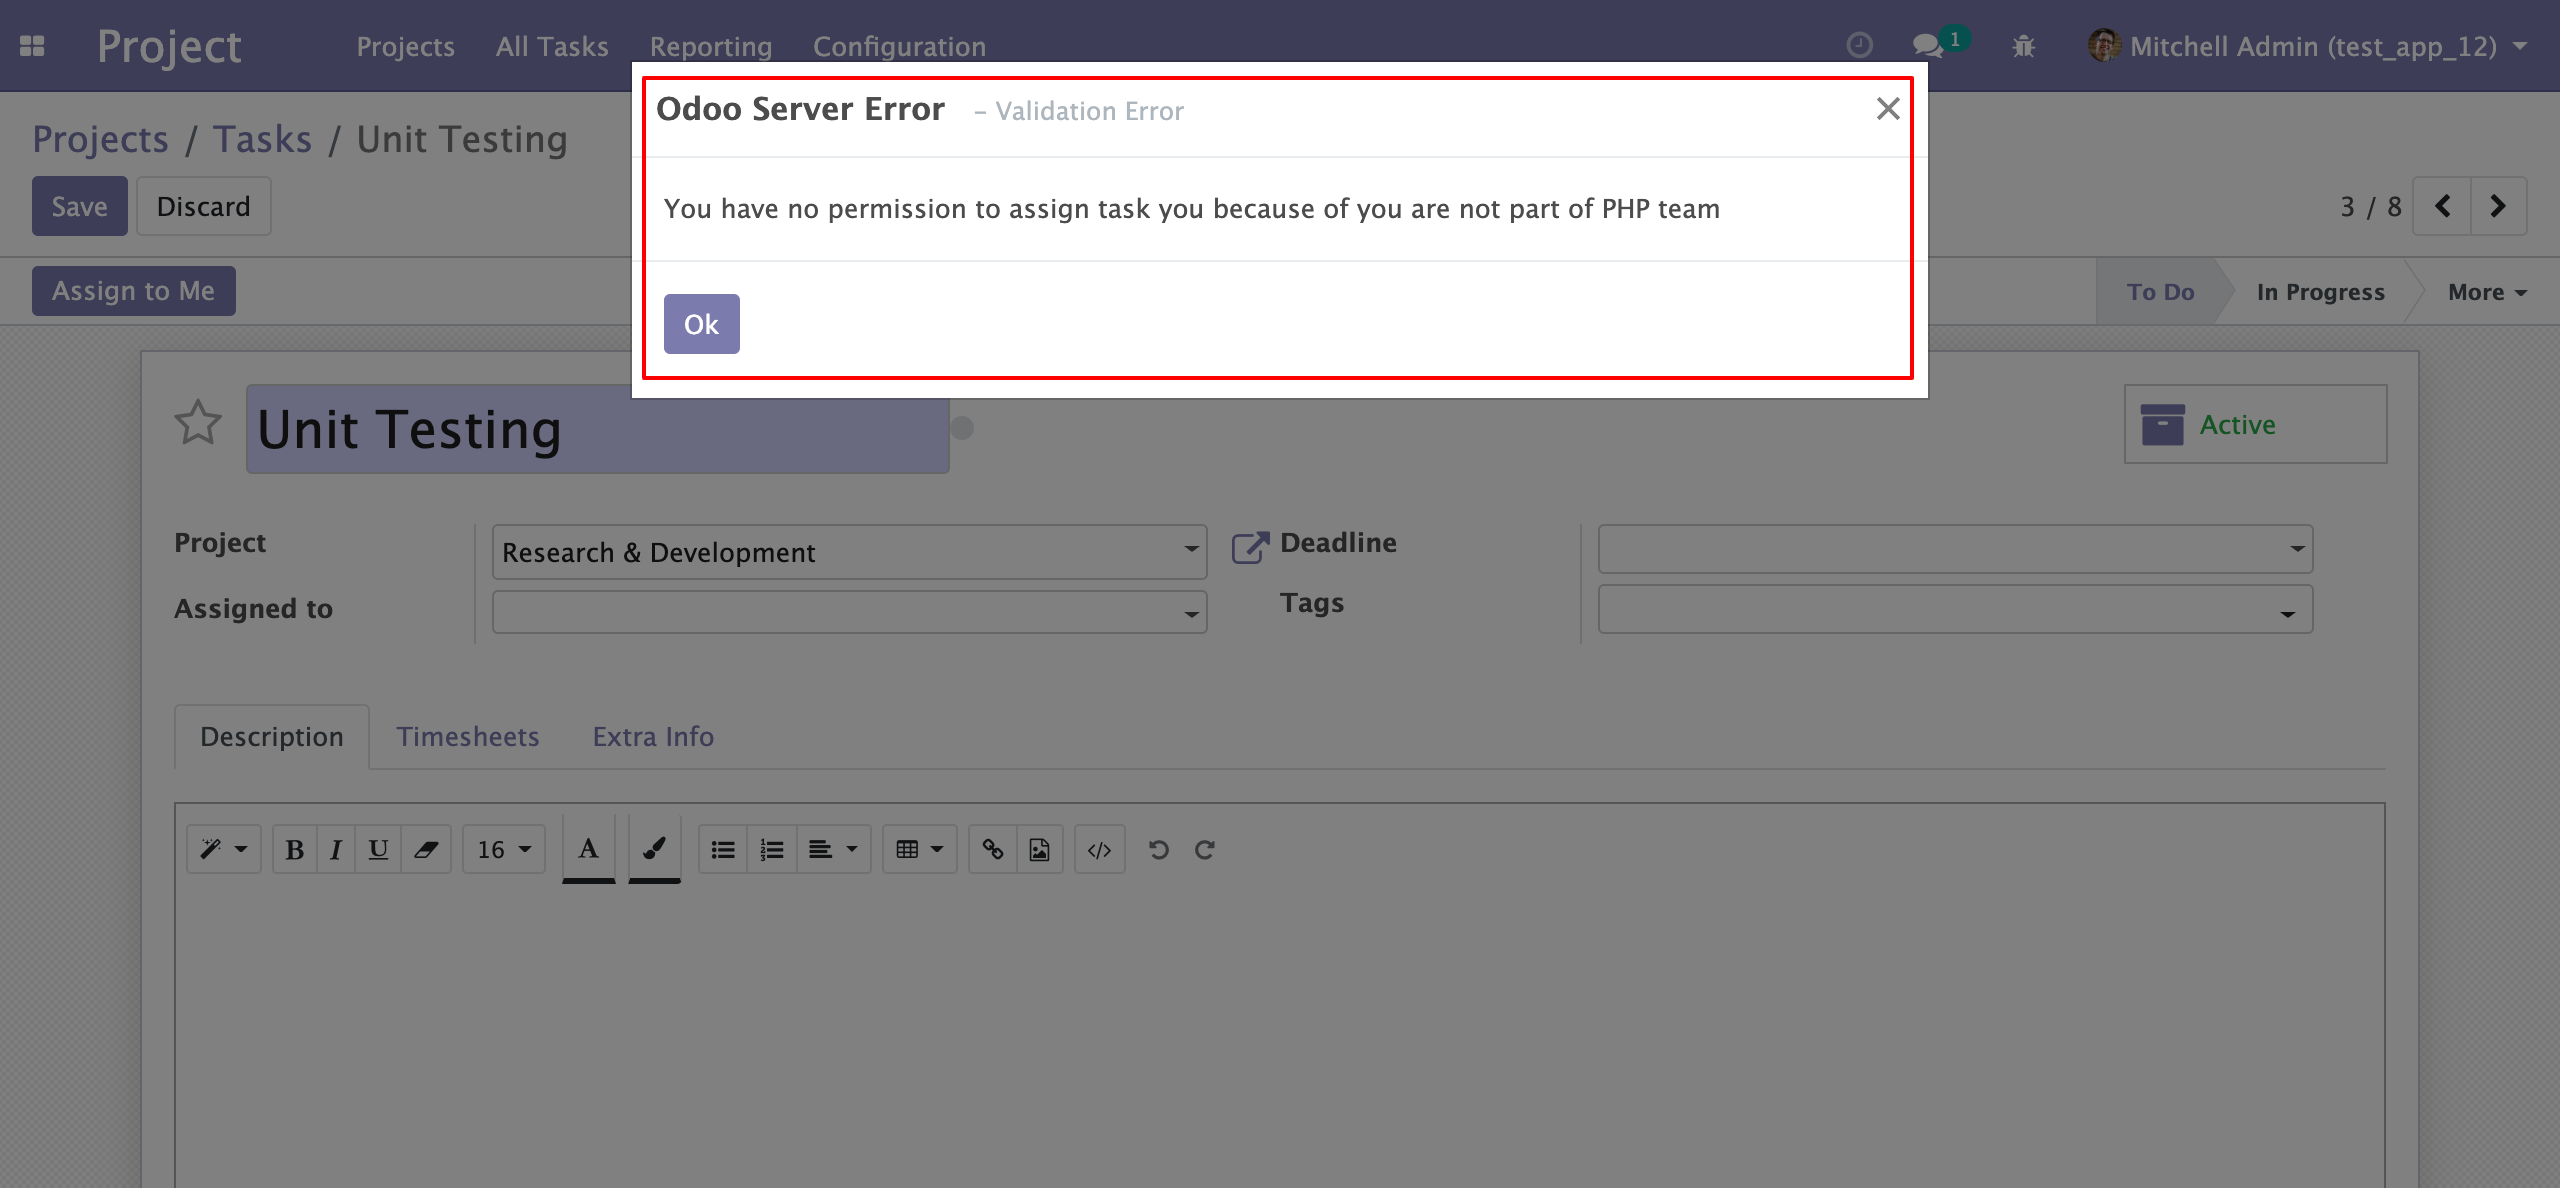Click the Unit Testing title field
Image resolution: width=2560 pixels, height=1188 pixels.
coord(598,429)
